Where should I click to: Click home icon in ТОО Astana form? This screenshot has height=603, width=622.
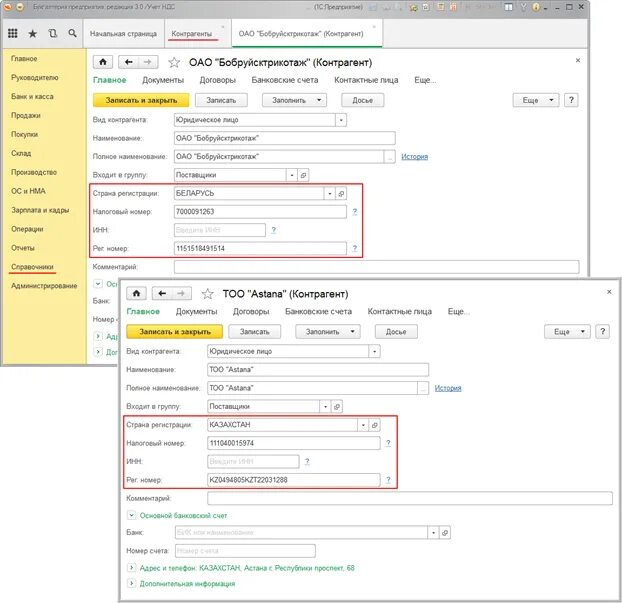(136, 294)
